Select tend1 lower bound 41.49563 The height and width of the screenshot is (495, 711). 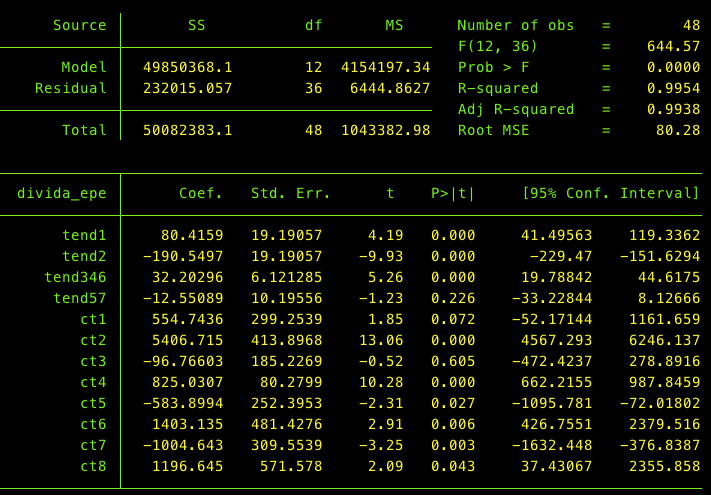tap(556, 235)
